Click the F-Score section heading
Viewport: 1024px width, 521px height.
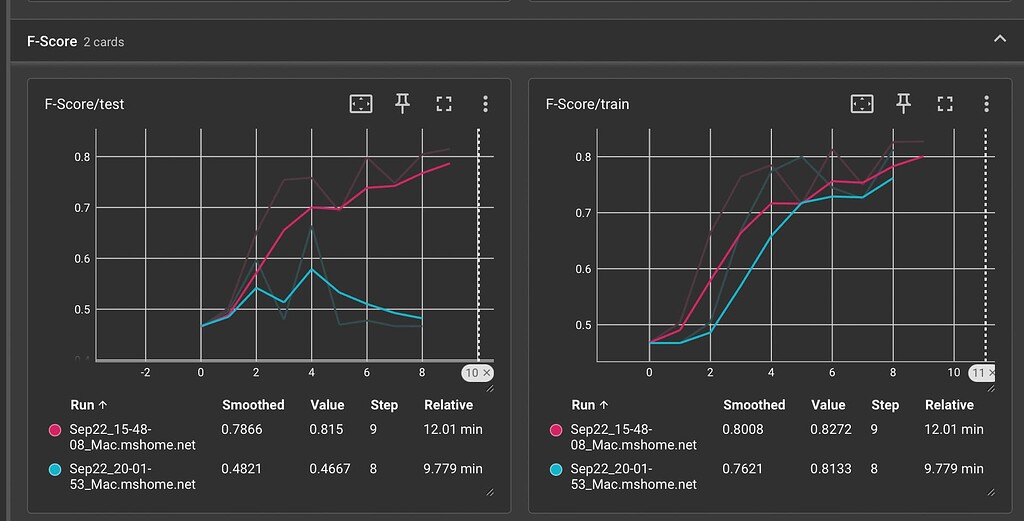coord(52,41)
